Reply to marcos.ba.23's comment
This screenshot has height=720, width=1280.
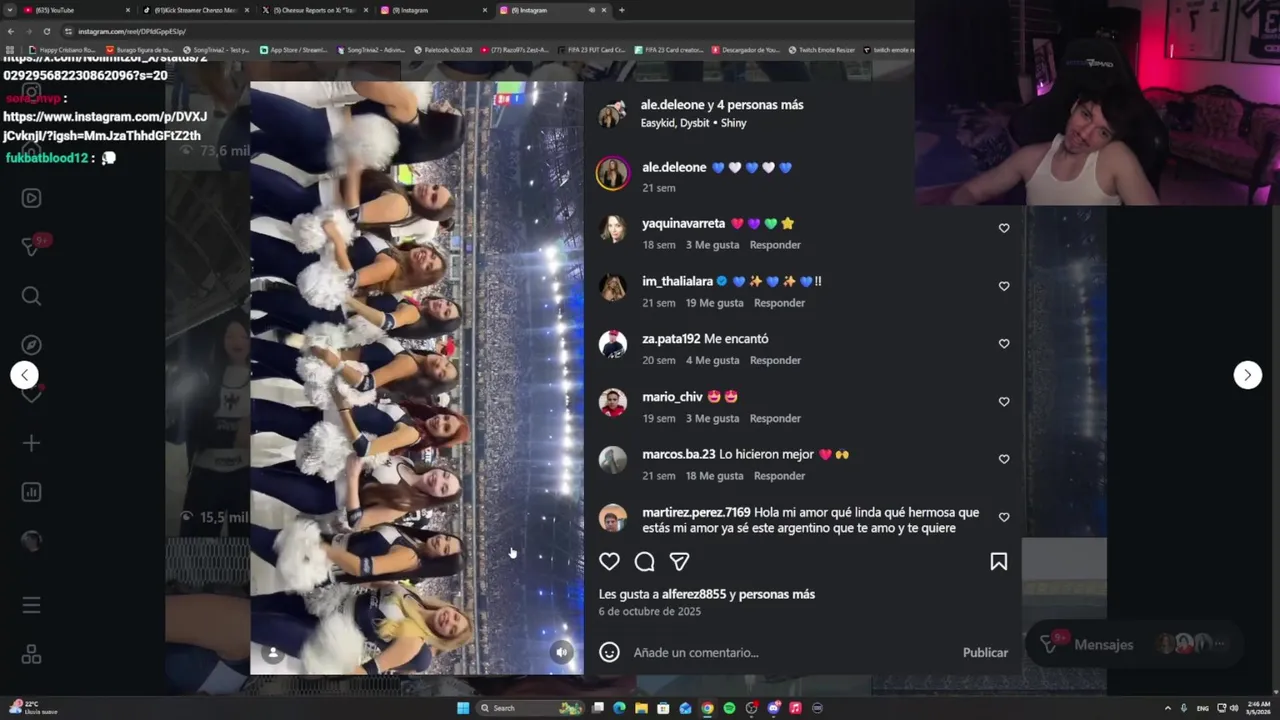pos(779,476)
